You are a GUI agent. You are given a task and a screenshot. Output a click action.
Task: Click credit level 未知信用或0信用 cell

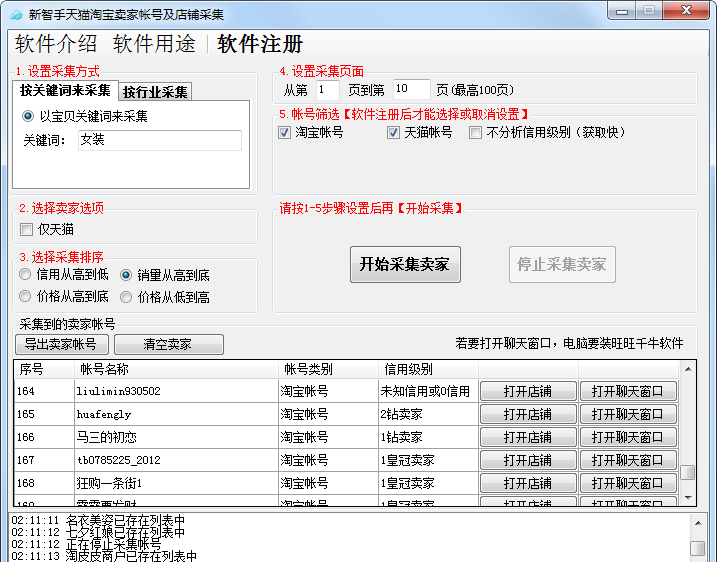click(x=428, y=391)
